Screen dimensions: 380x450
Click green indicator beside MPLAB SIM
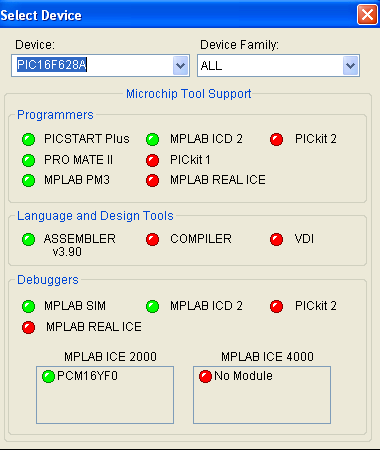tap(29, 306)
